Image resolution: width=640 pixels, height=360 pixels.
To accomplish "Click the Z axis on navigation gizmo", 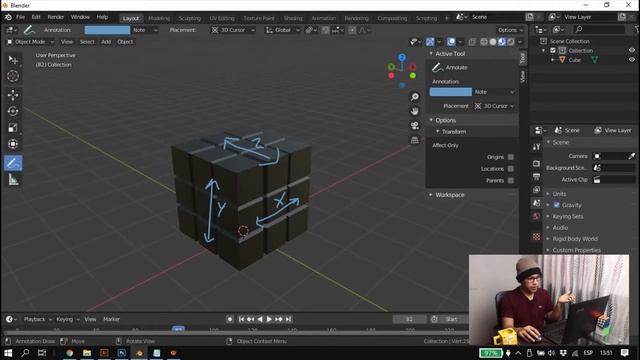I will tap(402, 57).
